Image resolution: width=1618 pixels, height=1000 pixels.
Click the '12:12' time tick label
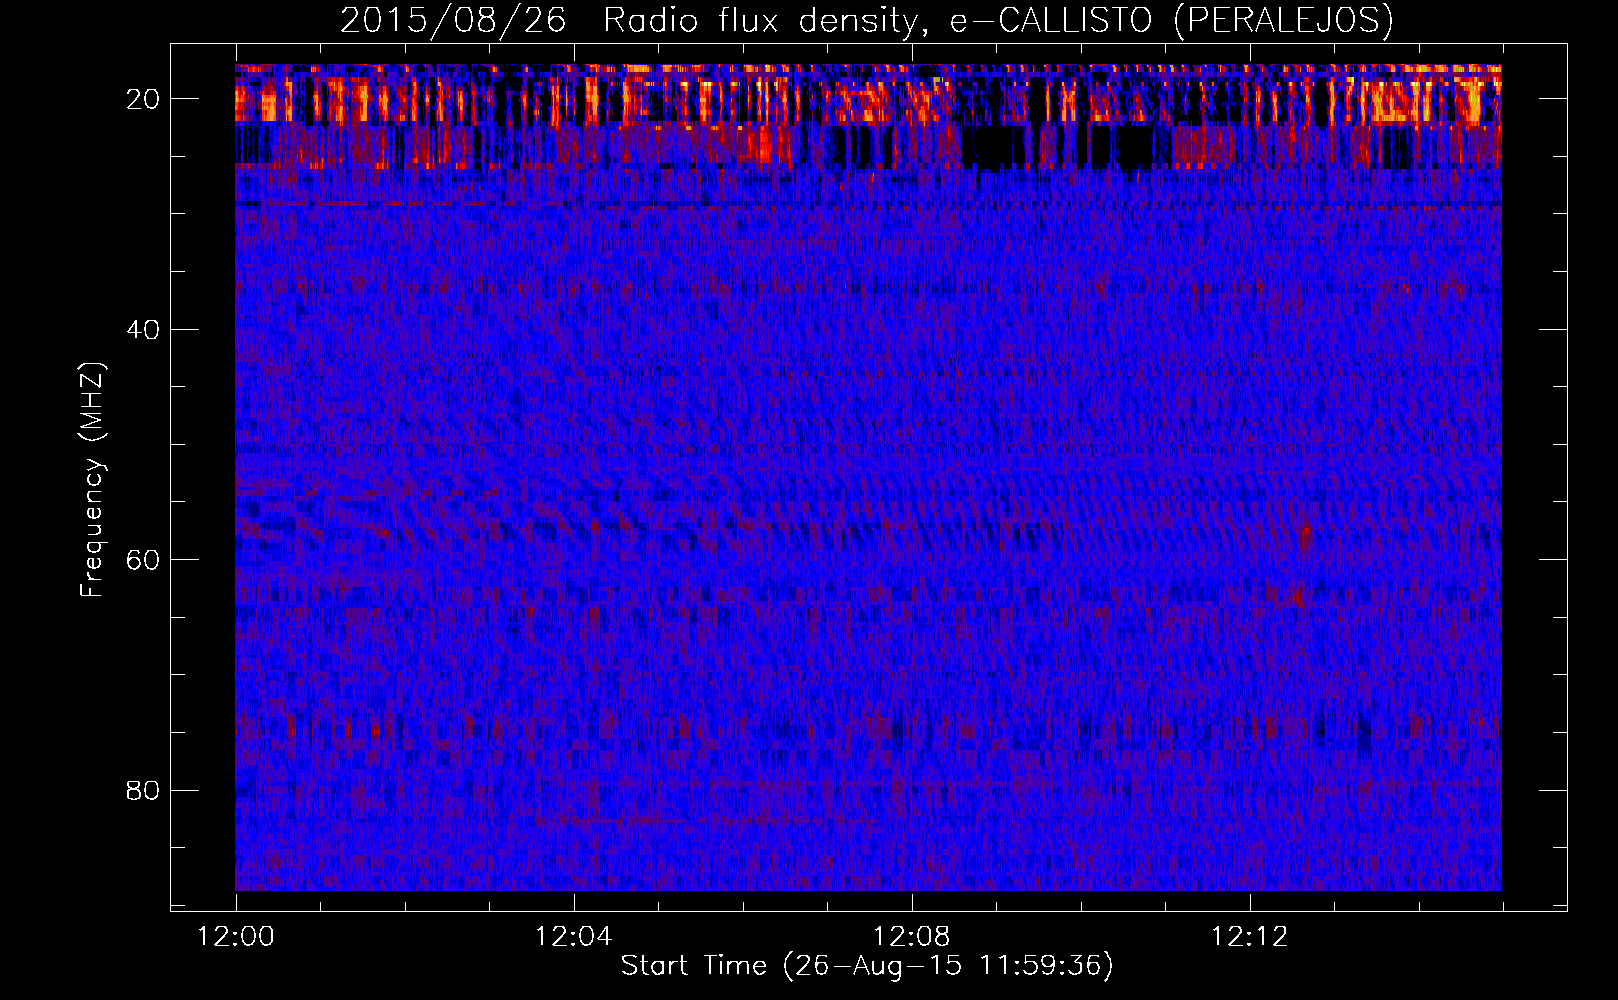1249,937
